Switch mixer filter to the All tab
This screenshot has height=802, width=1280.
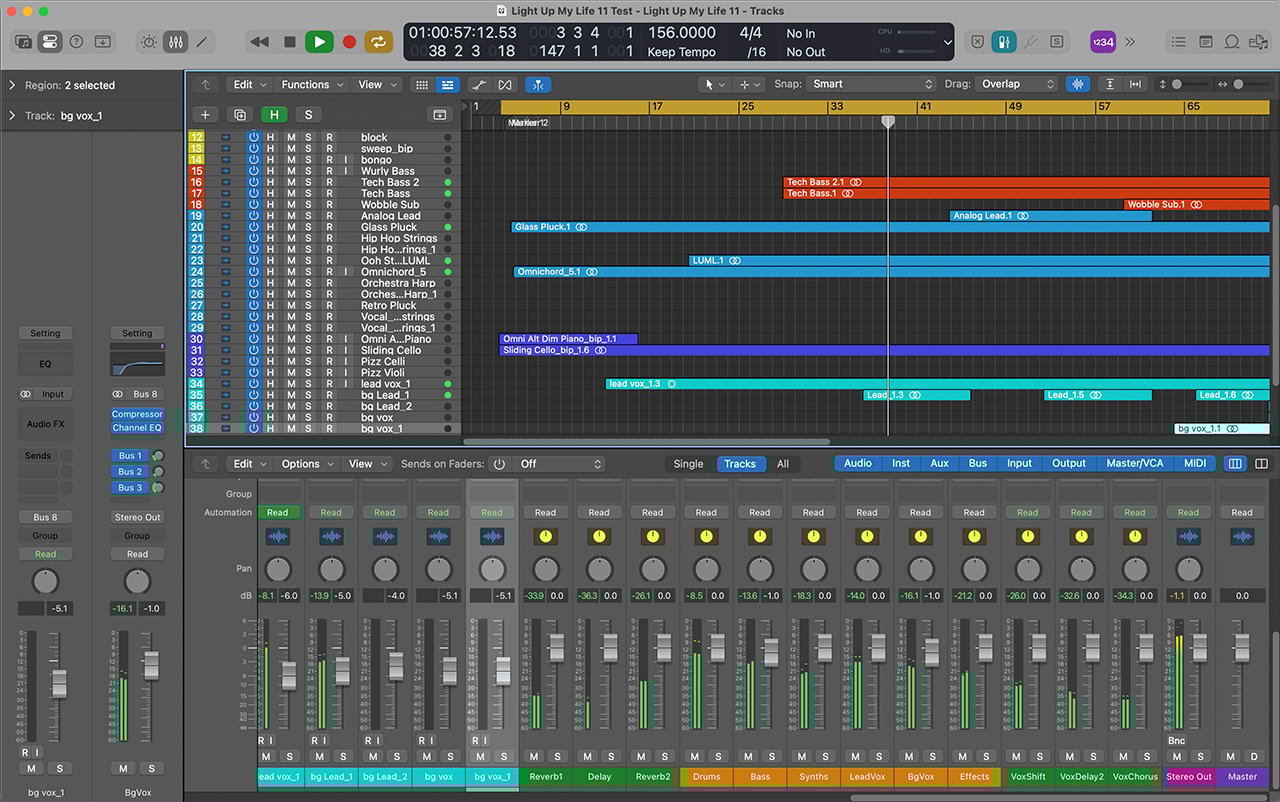click(783, 463)
